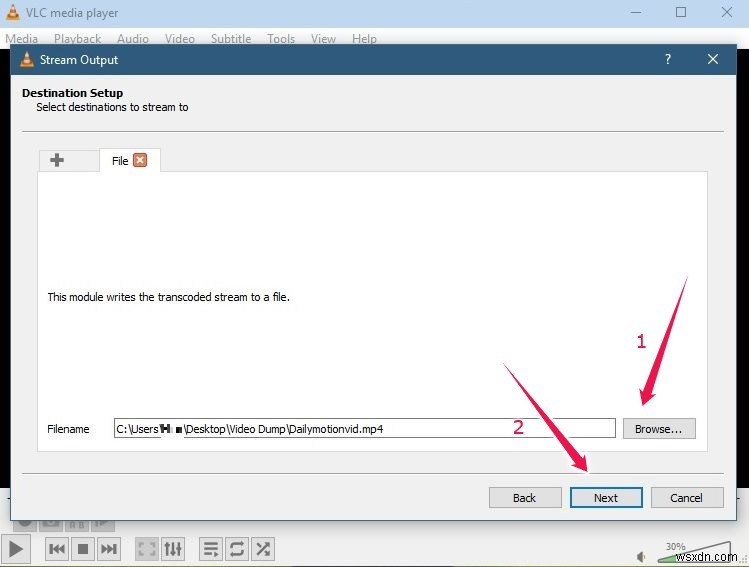The width and height of the screenshot is (749, 567).
Task: Click the 'Destination Setup' heading text
Action: coord(73,93)
